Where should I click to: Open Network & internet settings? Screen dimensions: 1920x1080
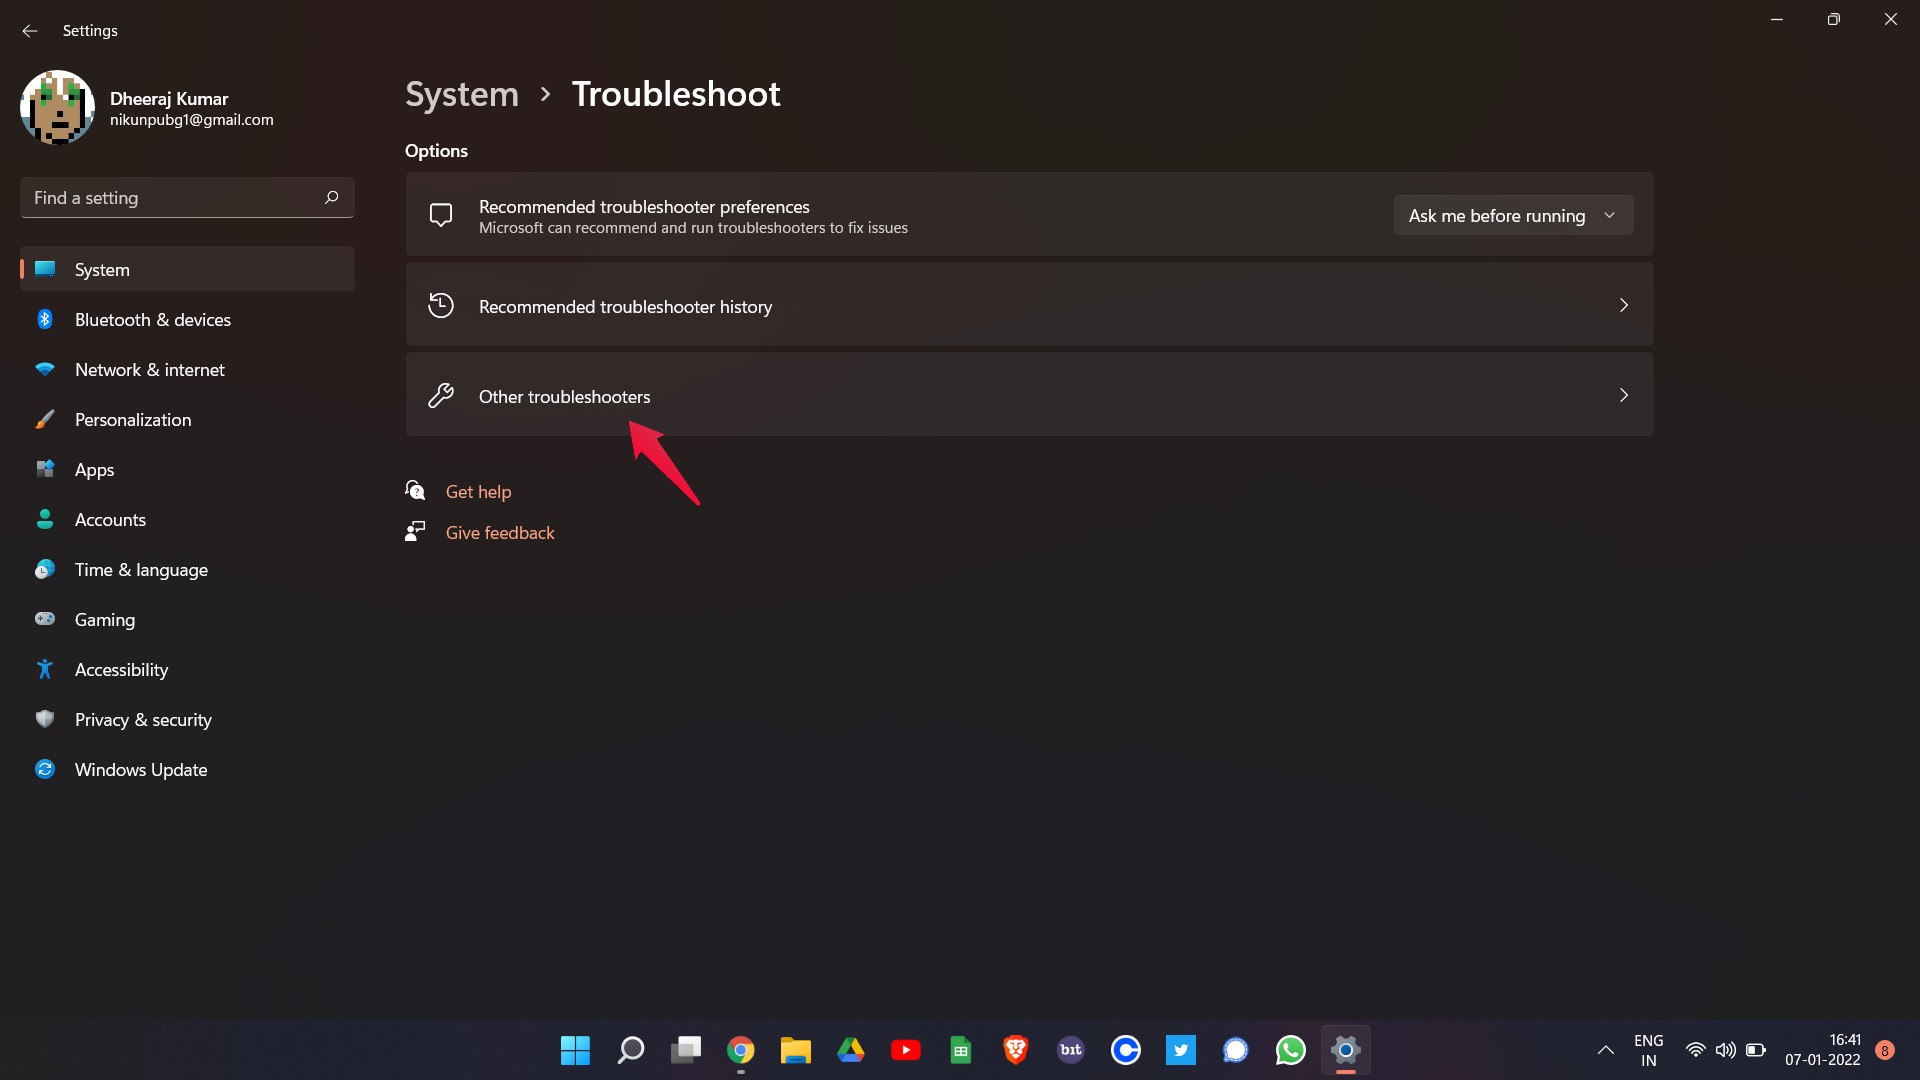(149, 369)
